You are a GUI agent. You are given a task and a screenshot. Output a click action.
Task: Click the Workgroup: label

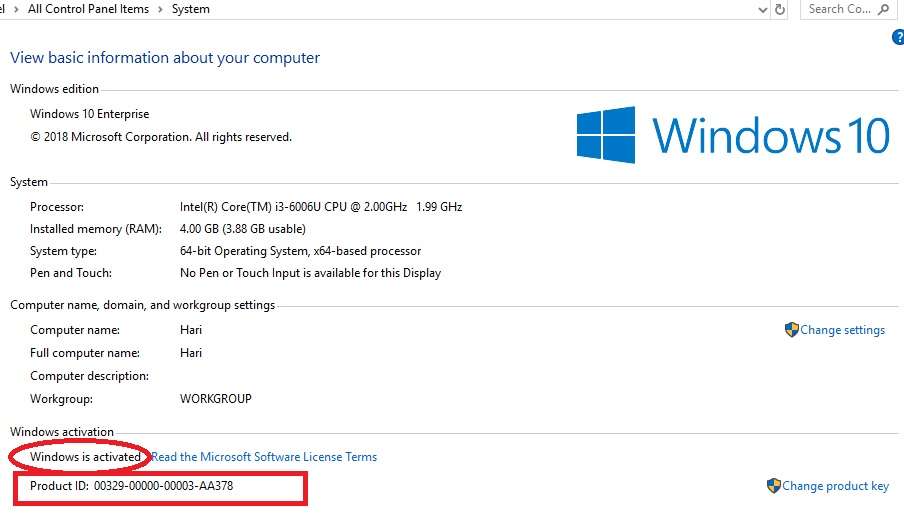pyautogui.click(x=61, y=399)
